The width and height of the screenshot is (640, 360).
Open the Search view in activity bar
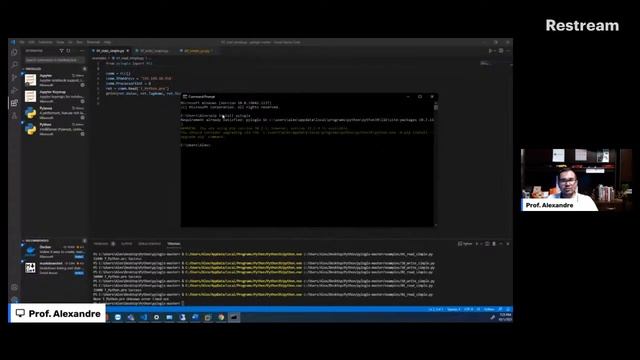coord(15,64)
